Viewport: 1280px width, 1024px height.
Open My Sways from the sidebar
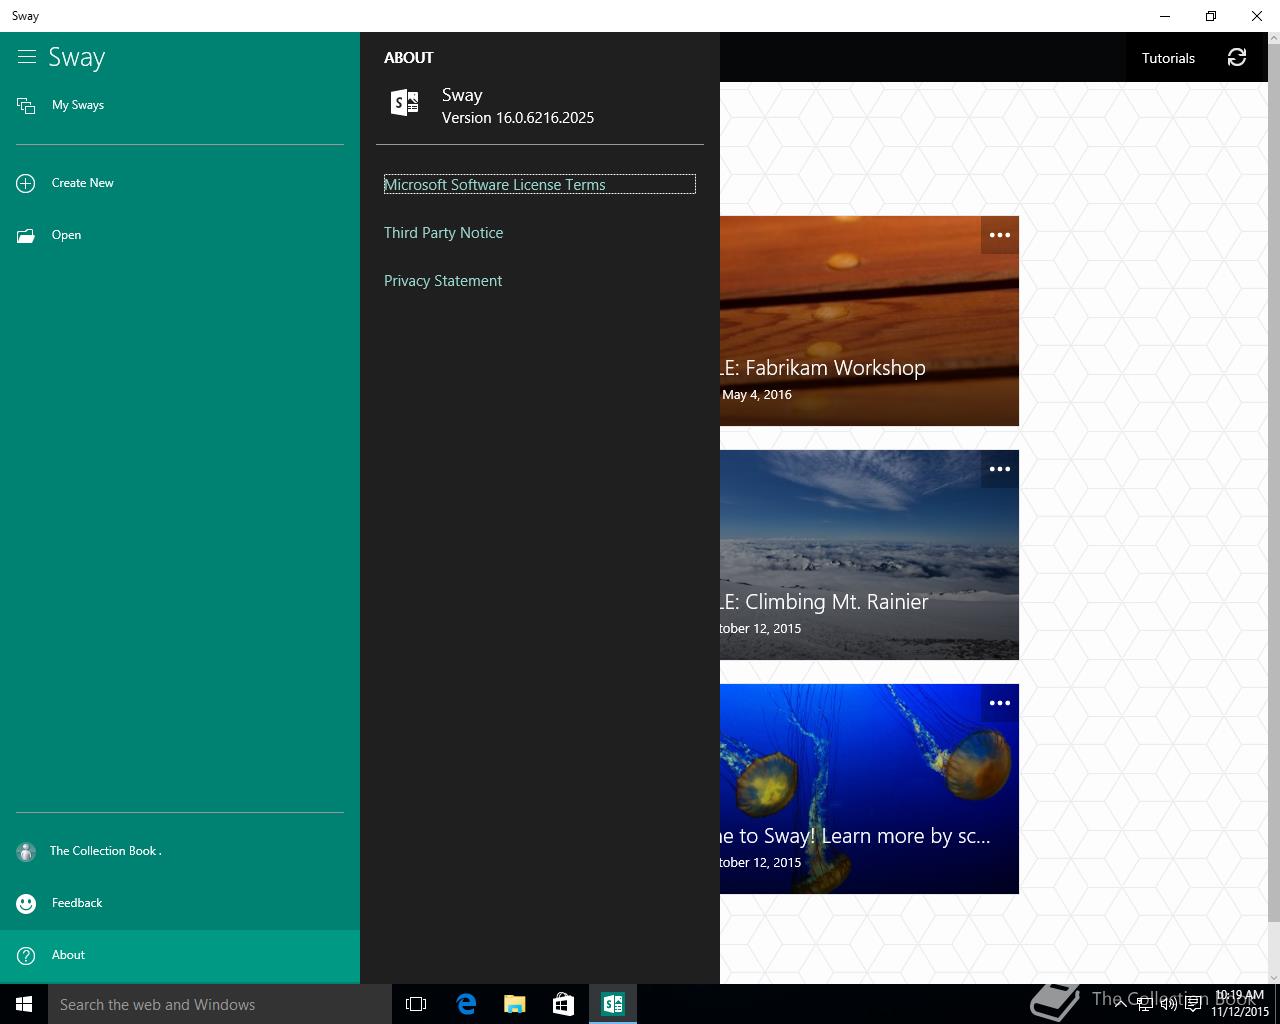[x=78, y=105]
